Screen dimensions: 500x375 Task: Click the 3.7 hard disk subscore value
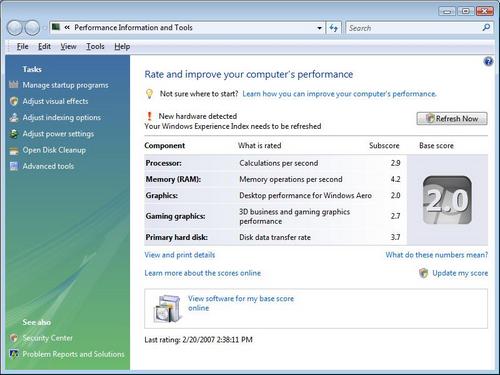395,237
